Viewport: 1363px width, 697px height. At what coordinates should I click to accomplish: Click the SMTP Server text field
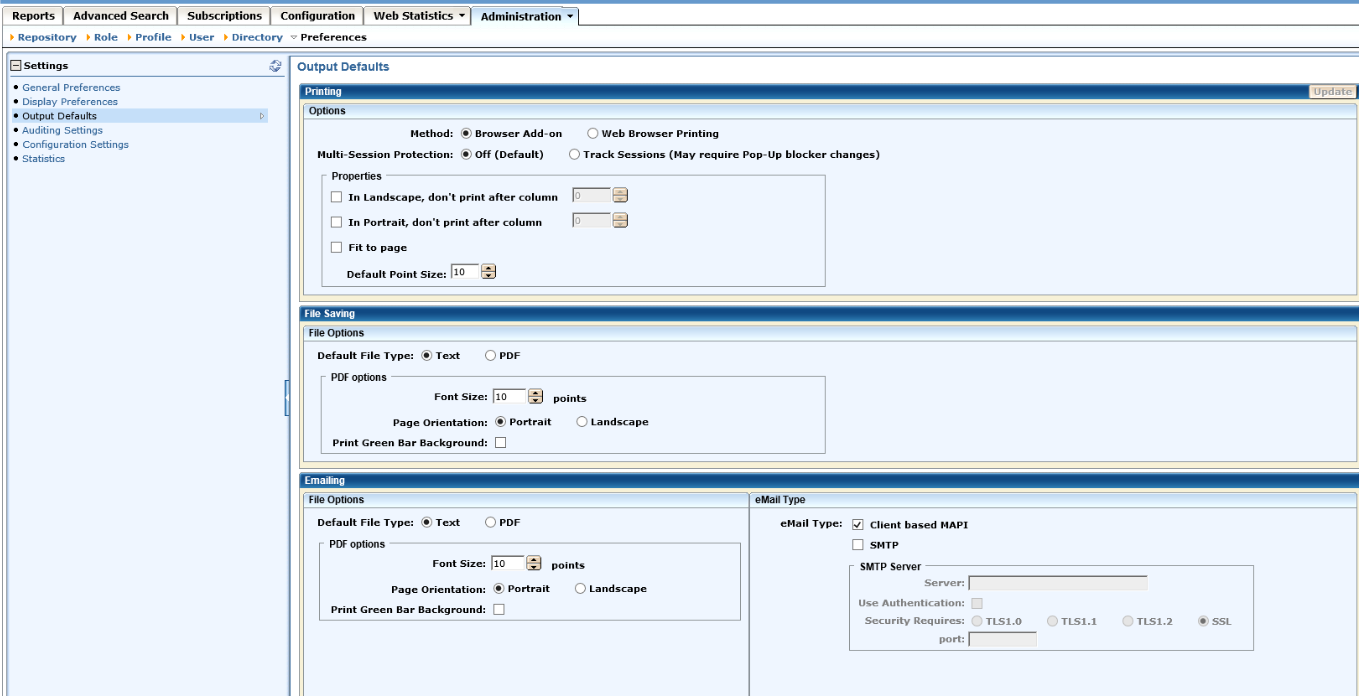[x=1057, y=583]
